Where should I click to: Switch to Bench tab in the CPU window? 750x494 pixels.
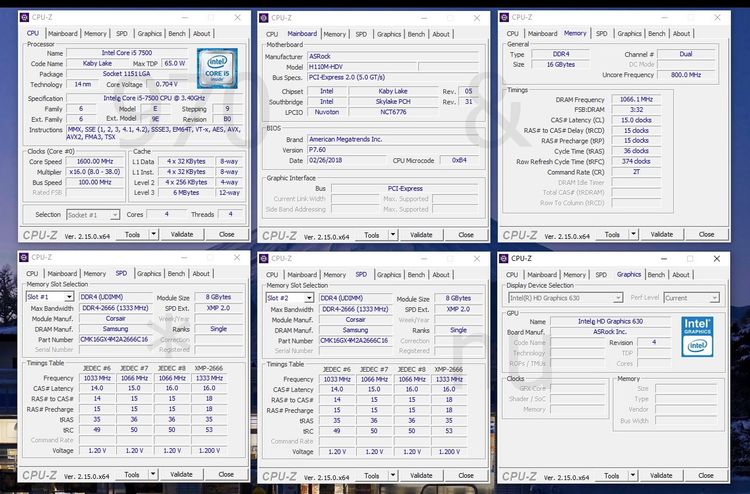176,33
